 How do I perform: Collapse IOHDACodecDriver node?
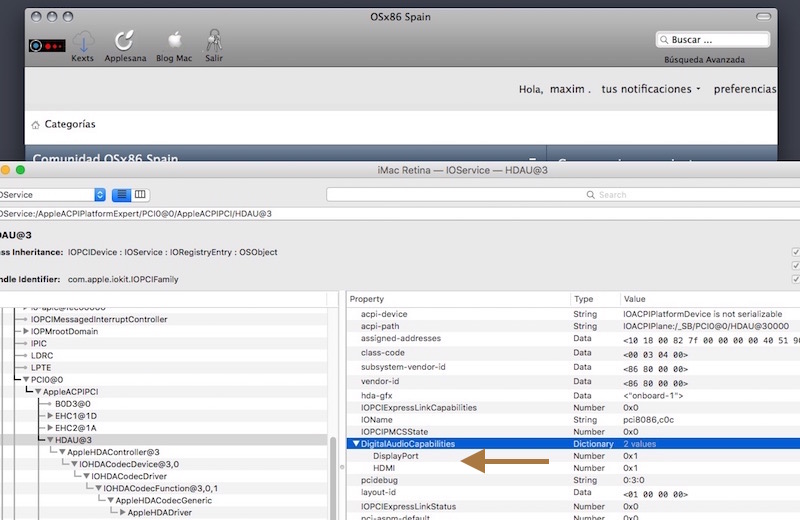pyautogui.click(x=87, y=476)
